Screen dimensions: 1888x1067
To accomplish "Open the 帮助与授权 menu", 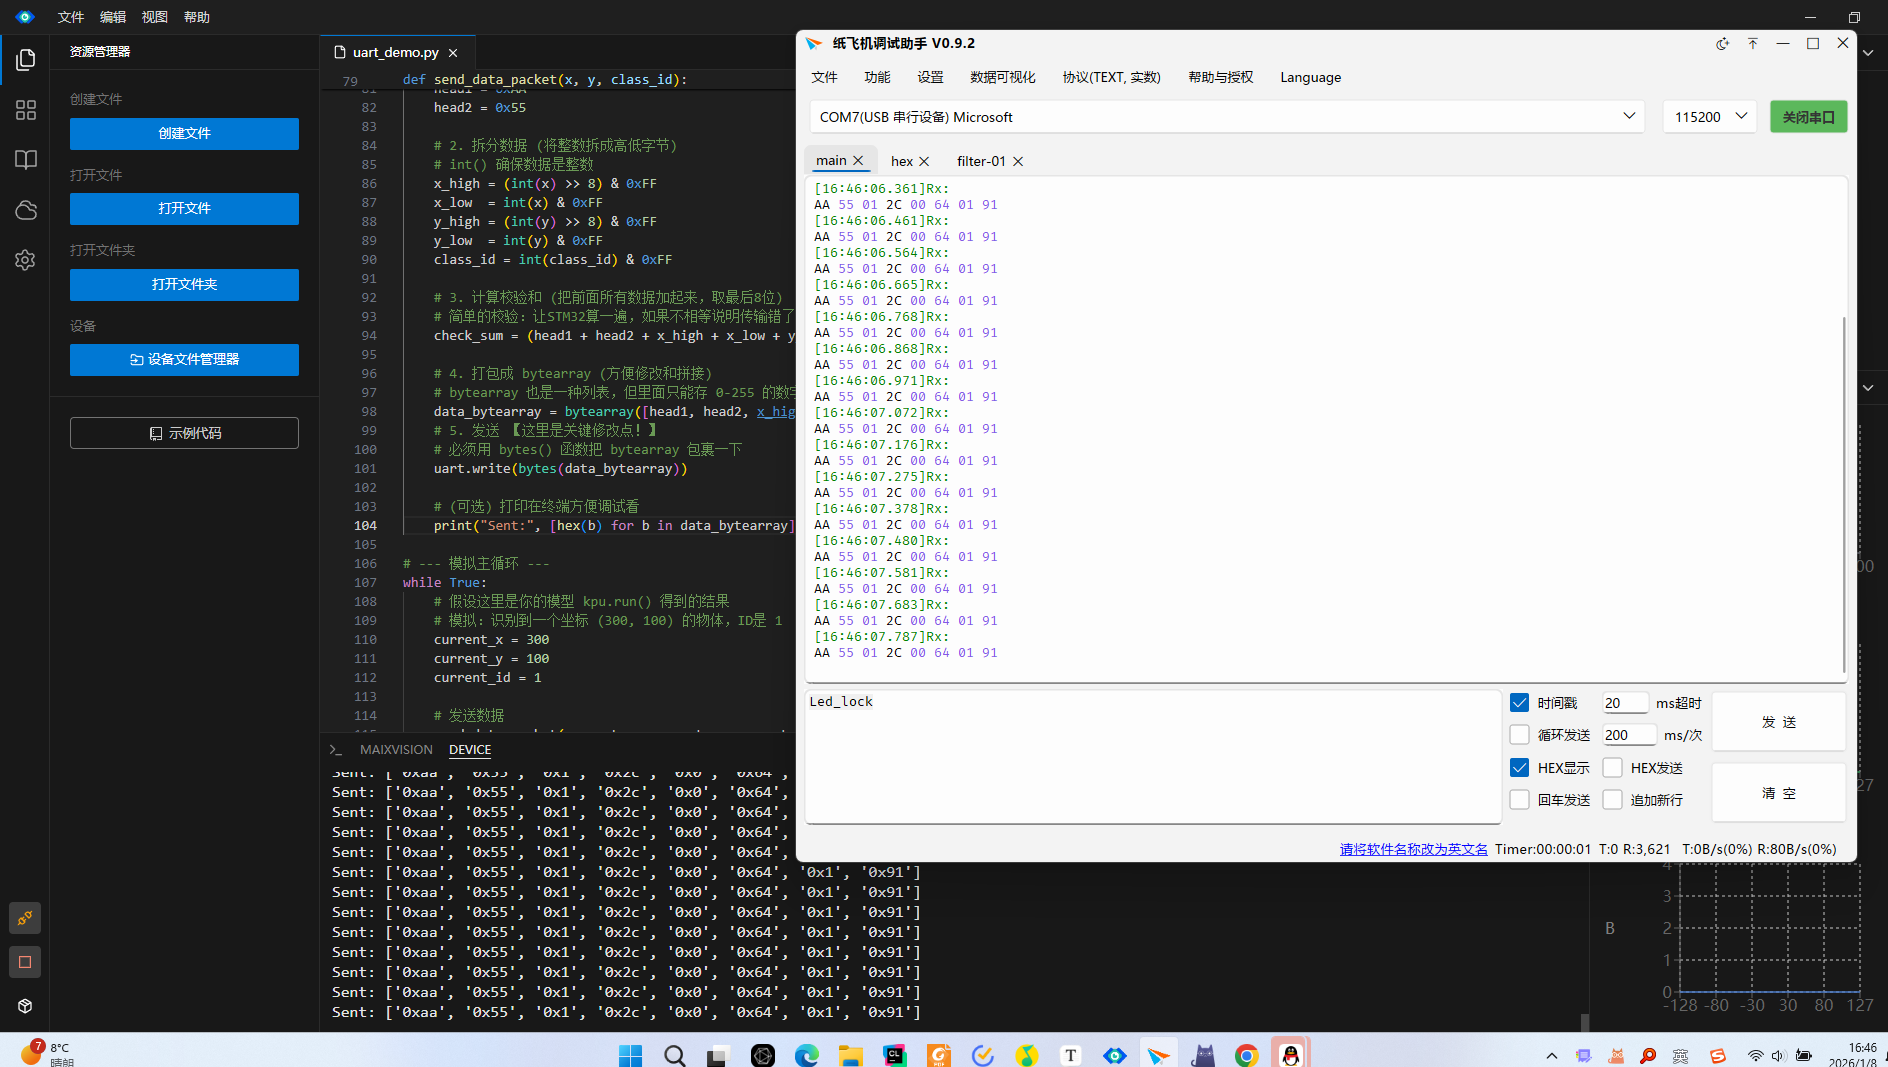I will (x=1220, y=77).
